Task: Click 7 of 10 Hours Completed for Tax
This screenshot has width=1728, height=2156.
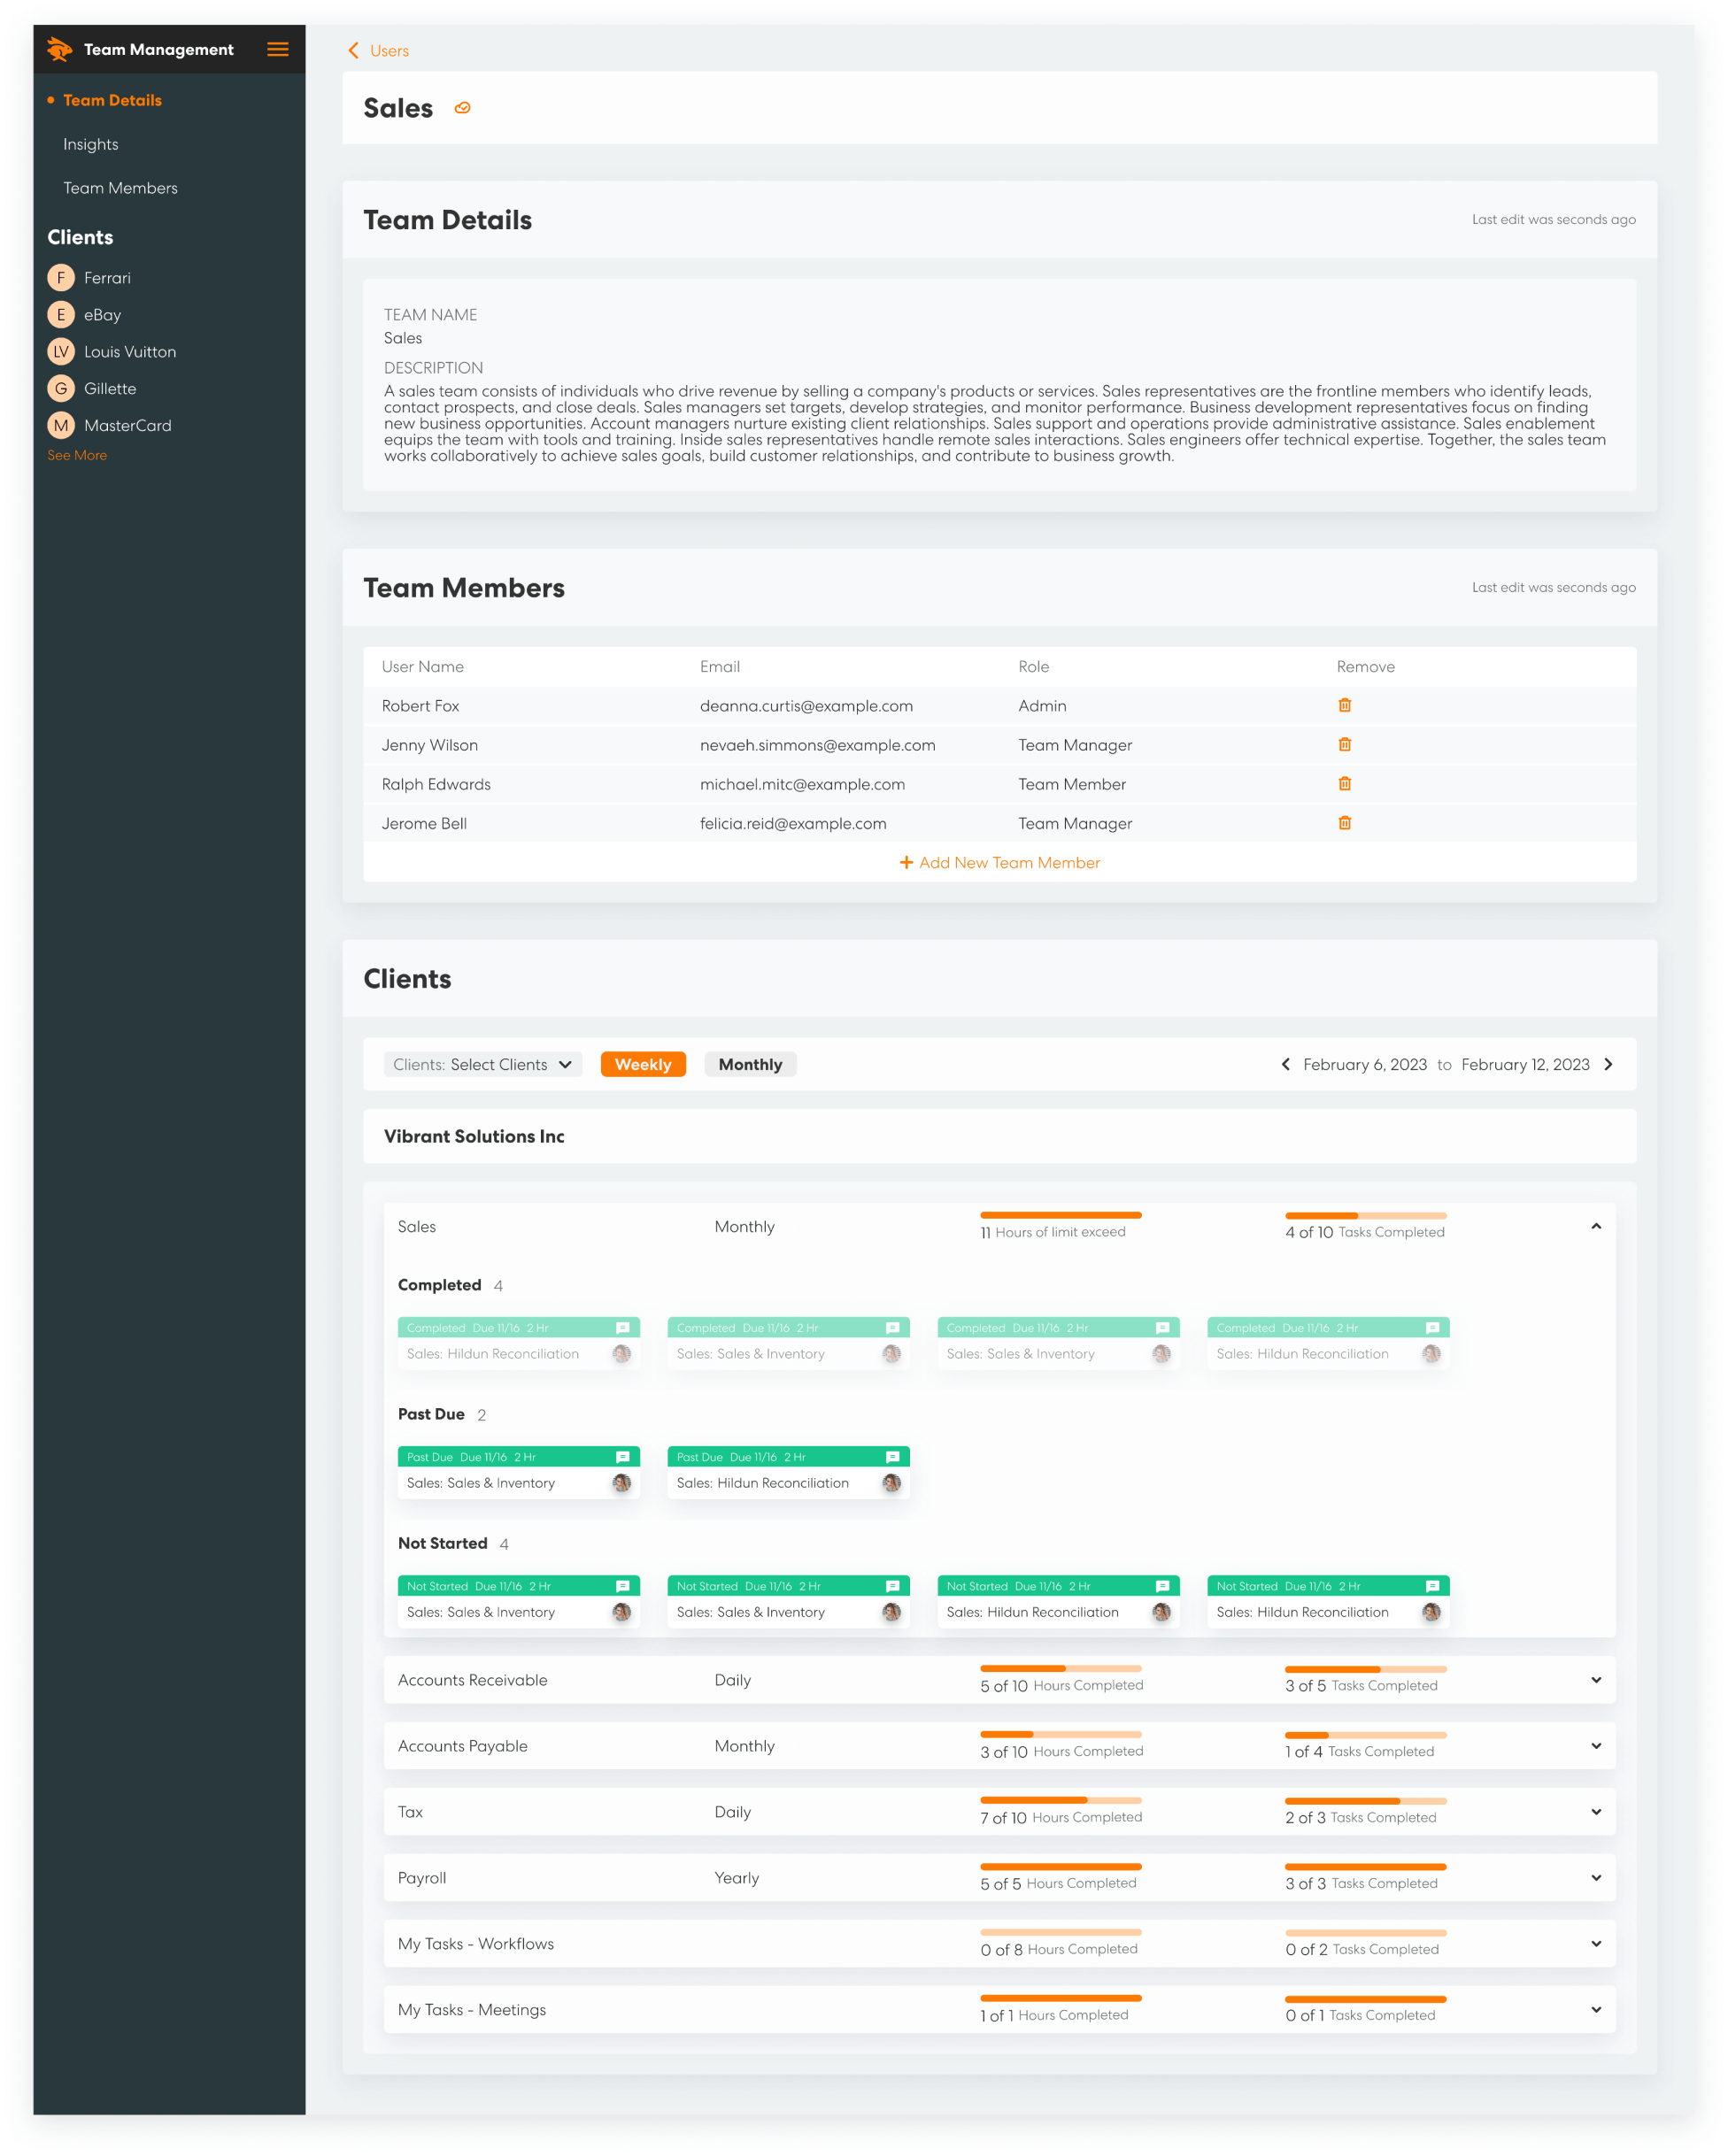Action: (1061, 1817)
